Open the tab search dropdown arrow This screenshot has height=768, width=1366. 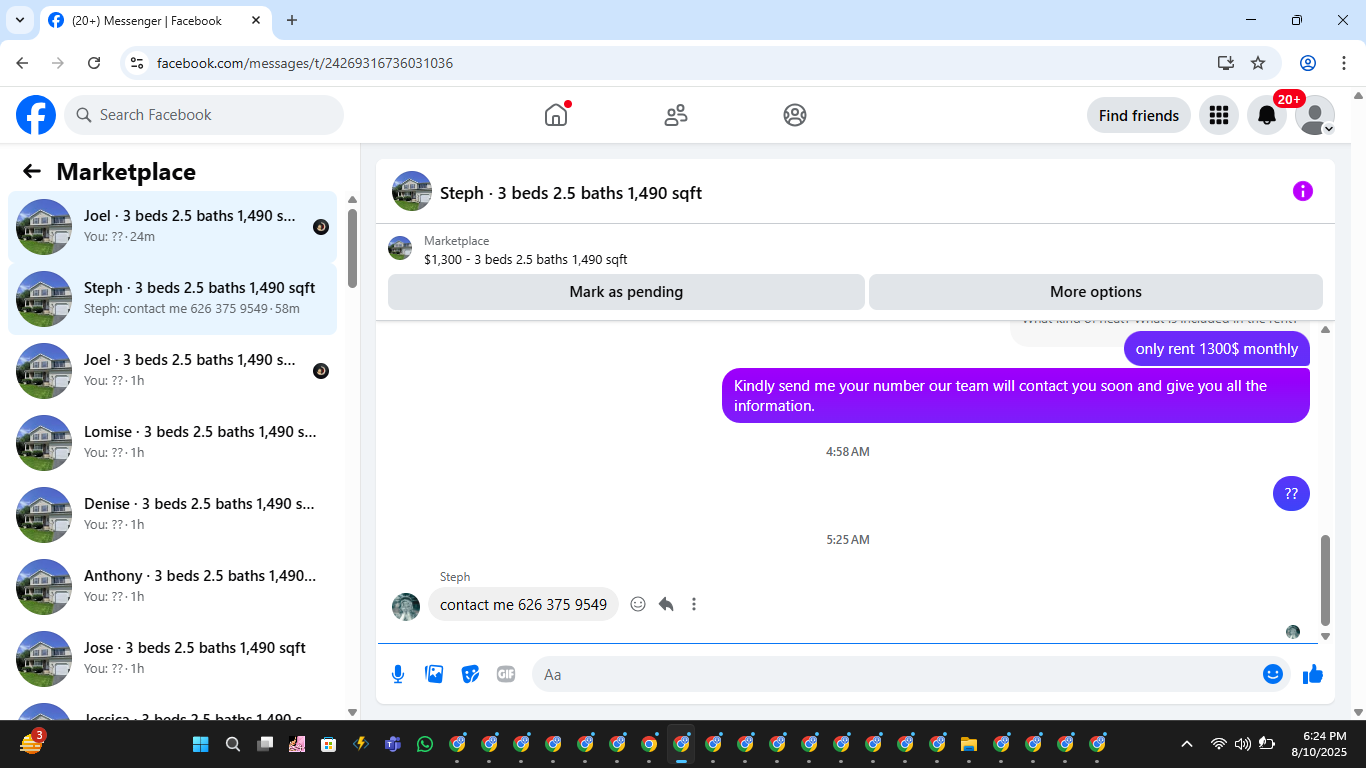coord(19,20)
